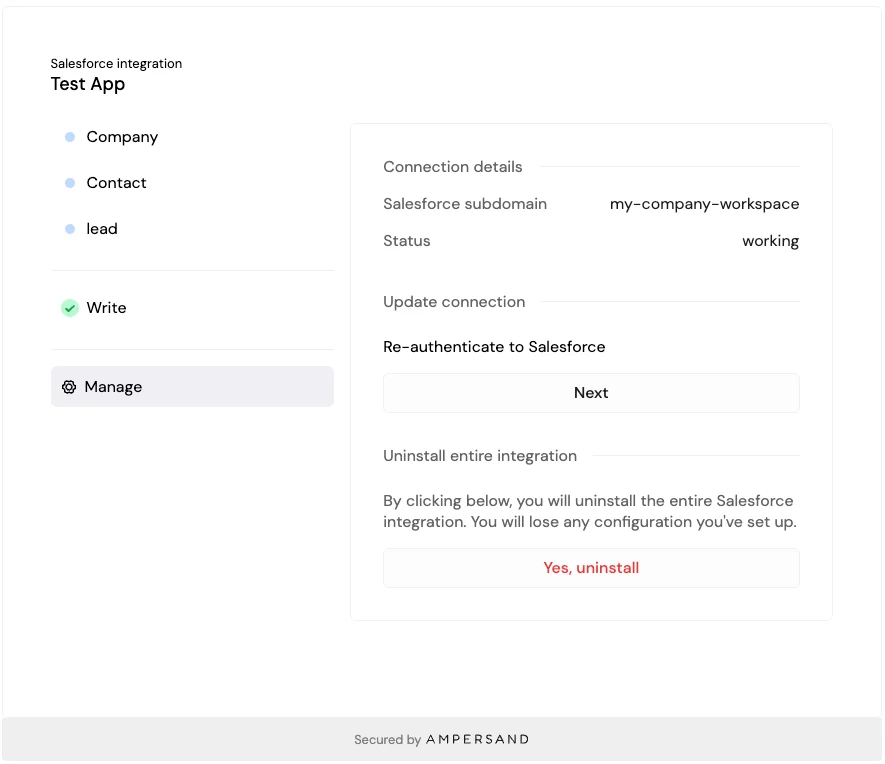
Task: Click the Test App title
Action: (x=87, y=84)
